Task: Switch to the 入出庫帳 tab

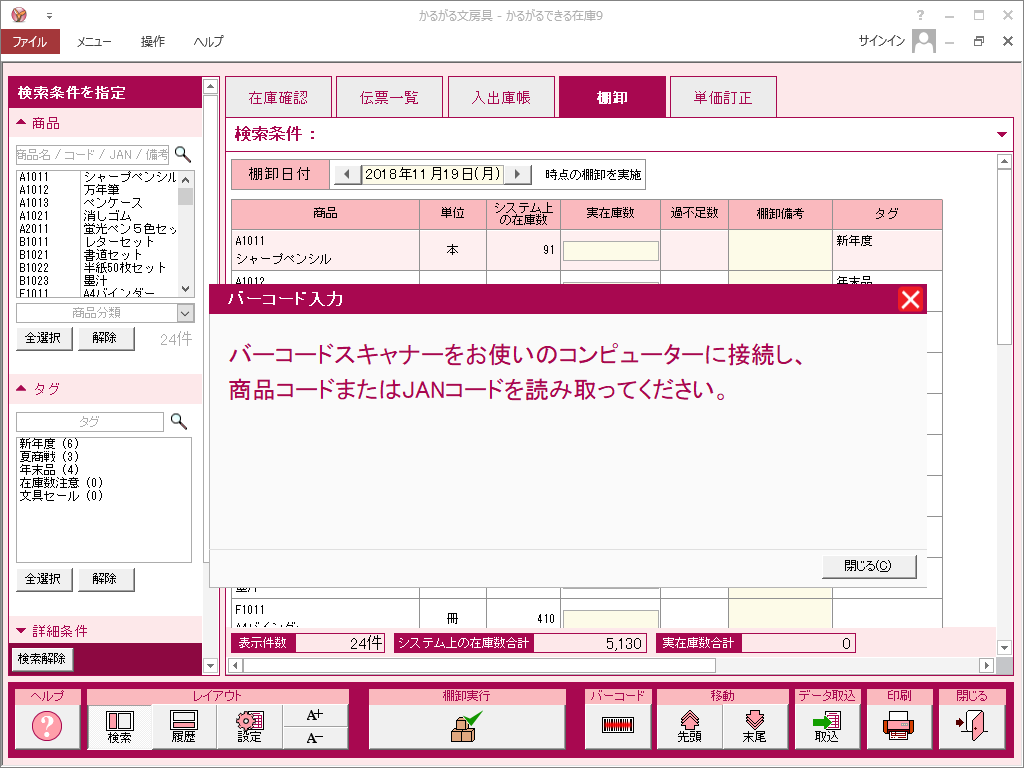Action: pyautogui.click(x=502, y=97)
